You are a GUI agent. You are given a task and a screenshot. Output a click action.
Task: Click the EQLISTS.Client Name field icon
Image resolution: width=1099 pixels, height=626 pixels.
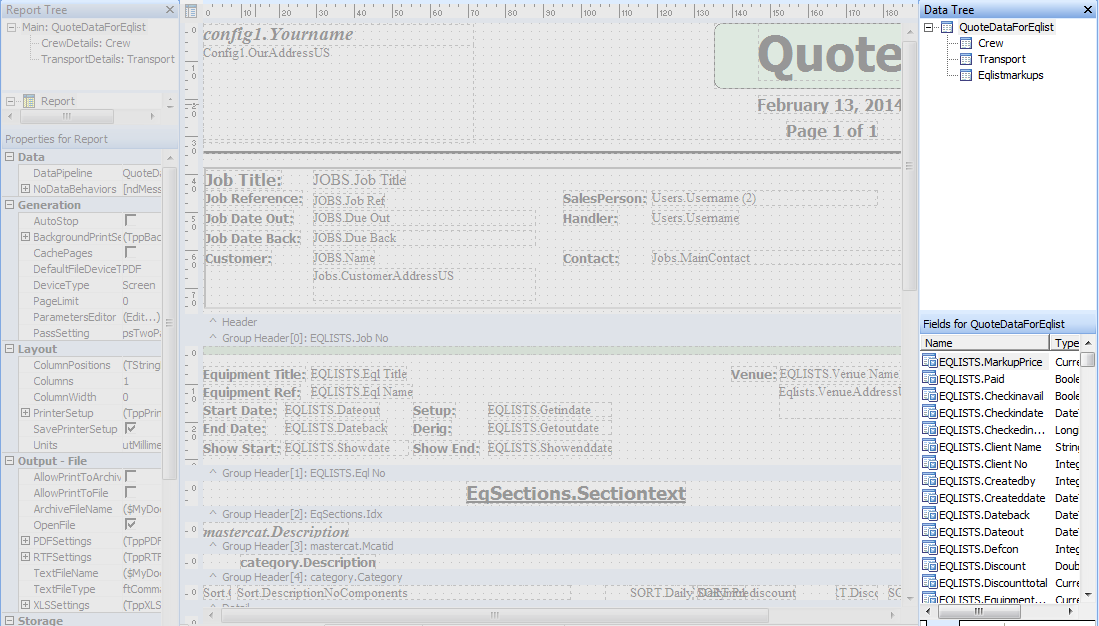coord(929,447)
